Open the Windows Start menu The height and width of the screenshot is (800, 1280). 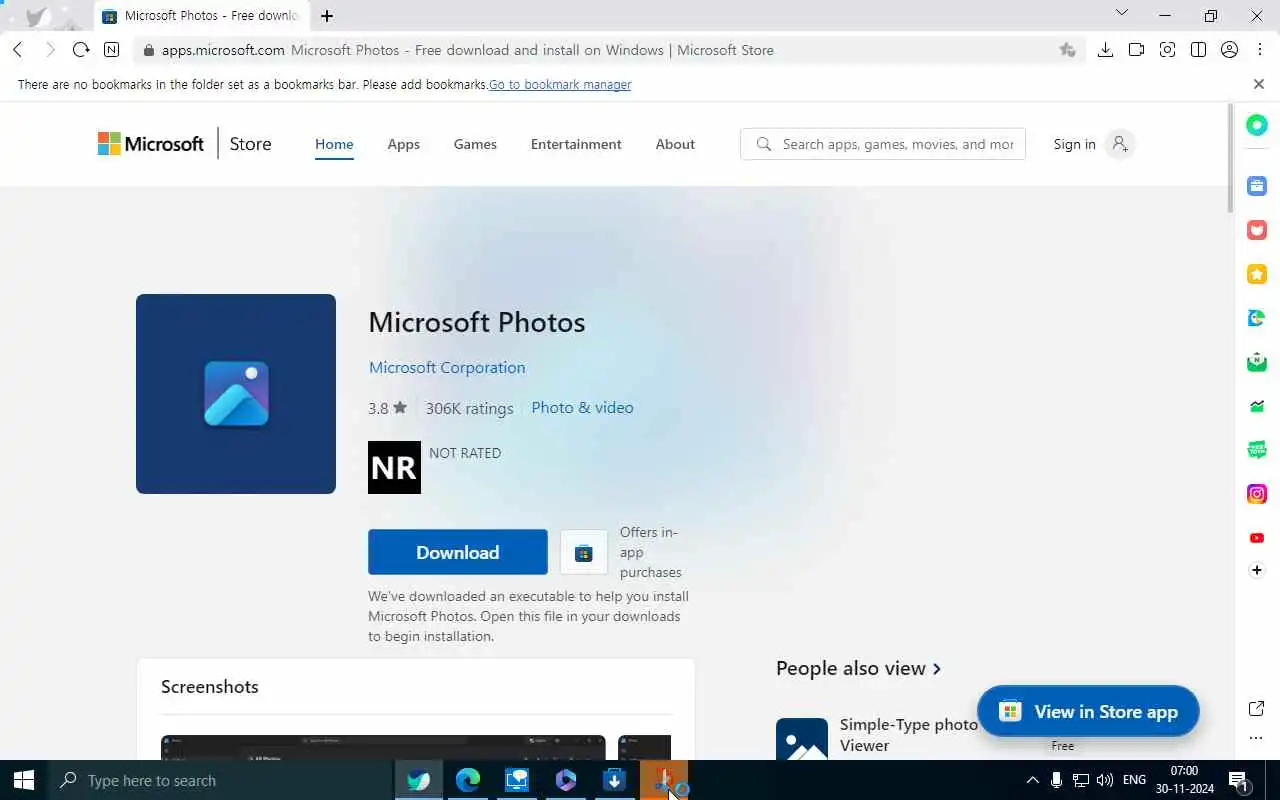click(24, 780)
